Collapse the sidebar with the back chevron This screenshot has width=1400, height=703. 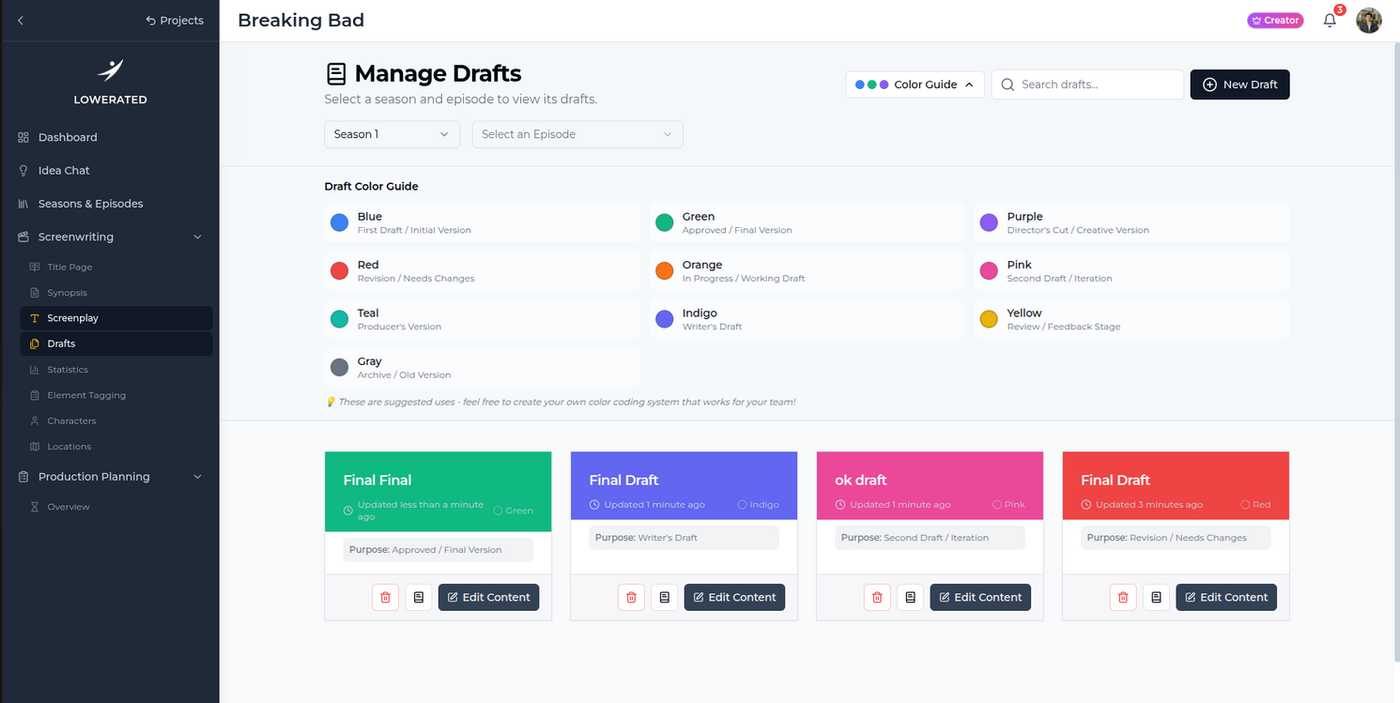(21, 20)
